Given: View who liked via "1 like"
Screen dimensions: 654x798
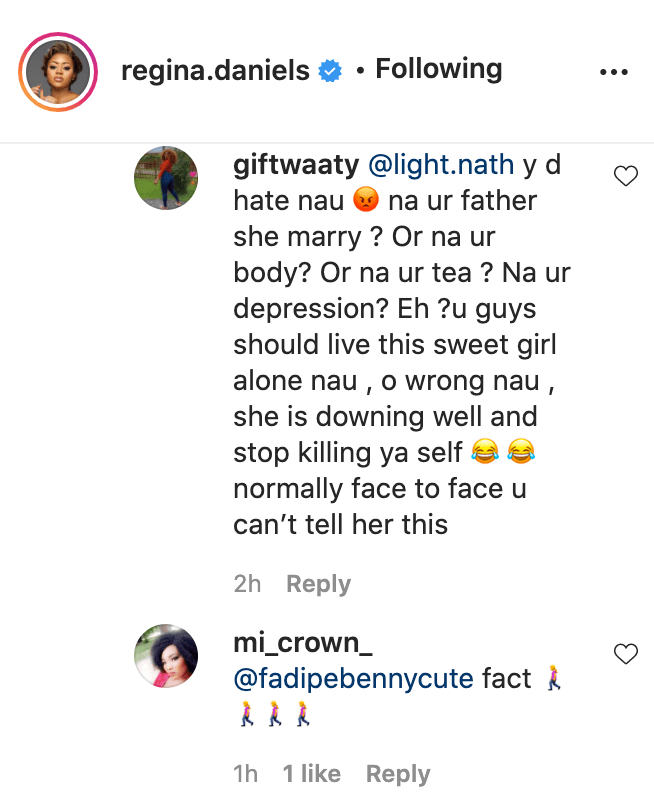Looking at the screenshot, I should click(x=311, y=774).
